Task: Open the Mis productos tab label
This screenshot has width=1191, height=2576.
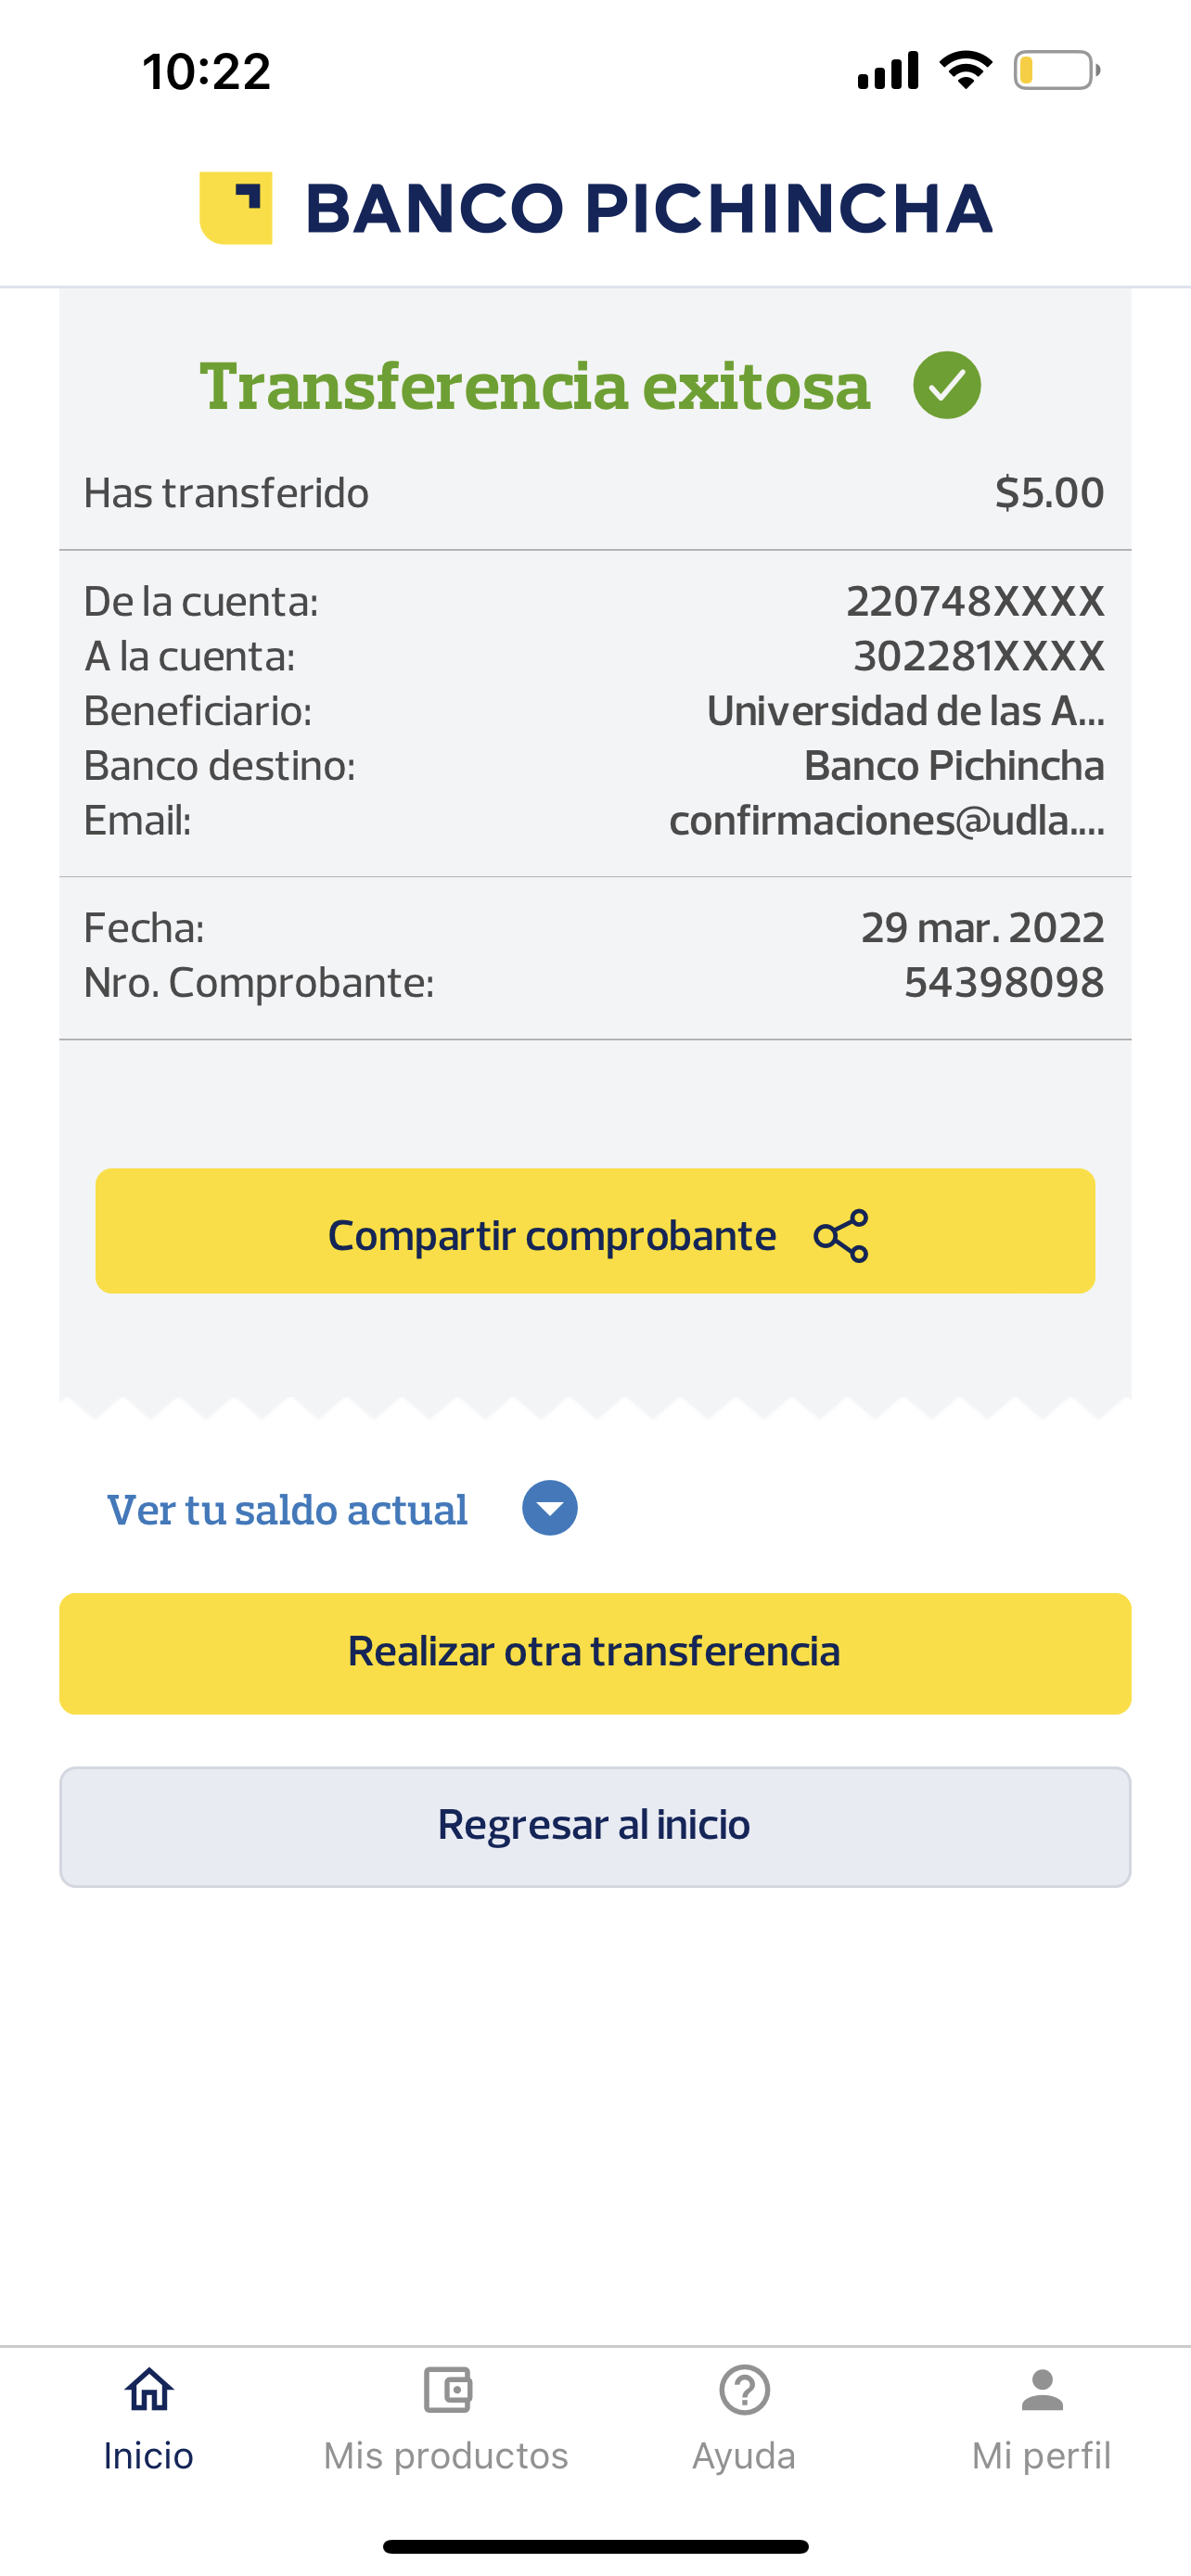Action: [x=446, y=2456]
